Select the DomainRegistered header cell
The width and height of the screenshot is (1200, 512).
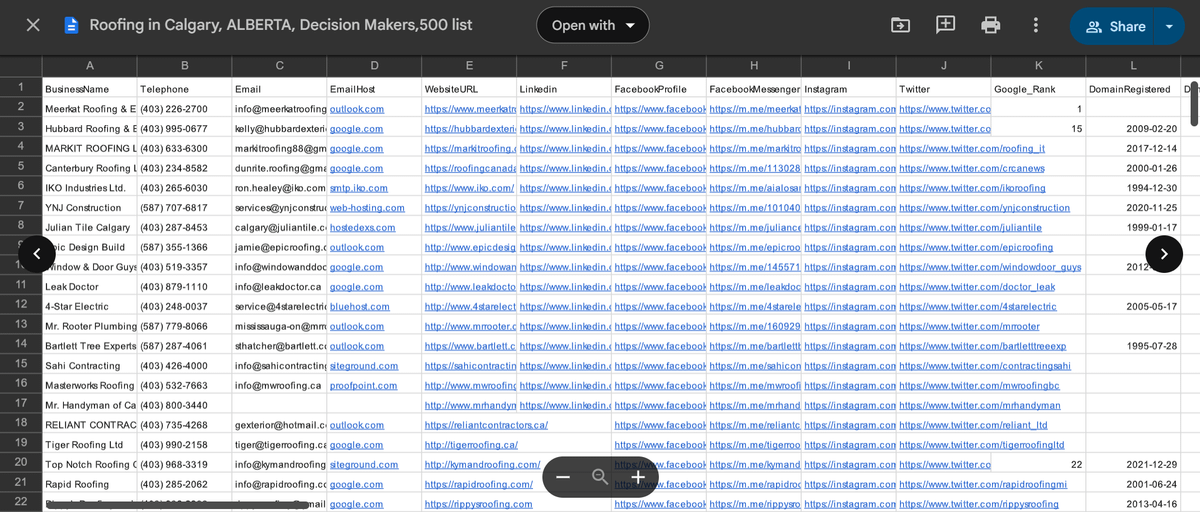(1132, 89)
